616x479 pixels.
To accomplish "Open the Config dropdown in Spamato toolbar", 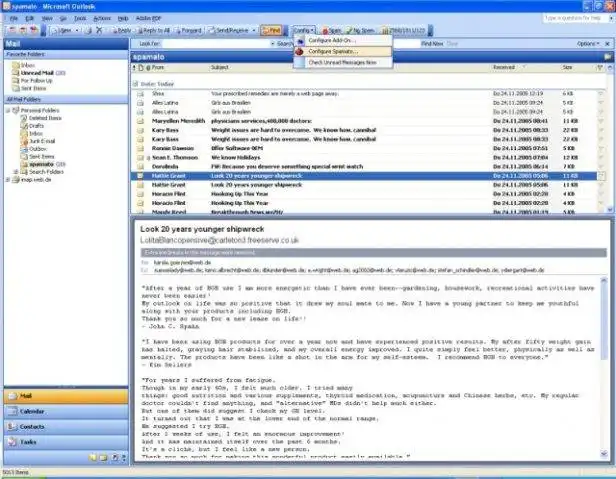I will coord(303,30).
